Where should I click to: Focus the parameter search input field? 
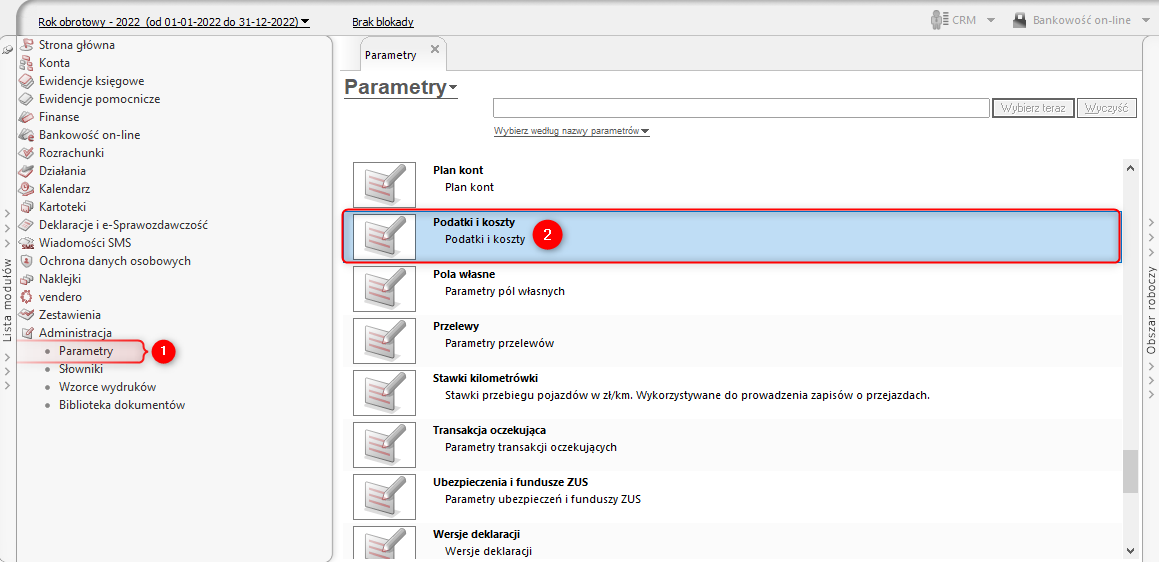click(740, 108)
